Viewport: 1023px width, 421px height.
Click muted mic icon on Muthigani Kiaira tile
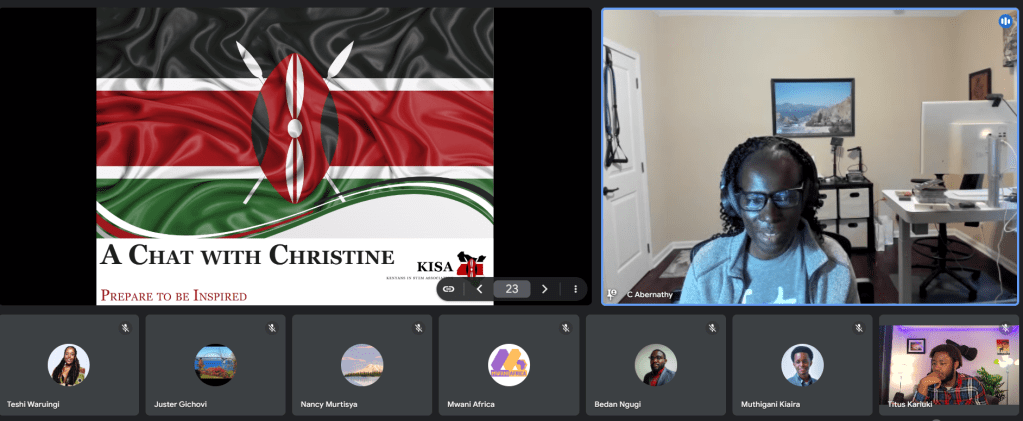click(859, 328)
